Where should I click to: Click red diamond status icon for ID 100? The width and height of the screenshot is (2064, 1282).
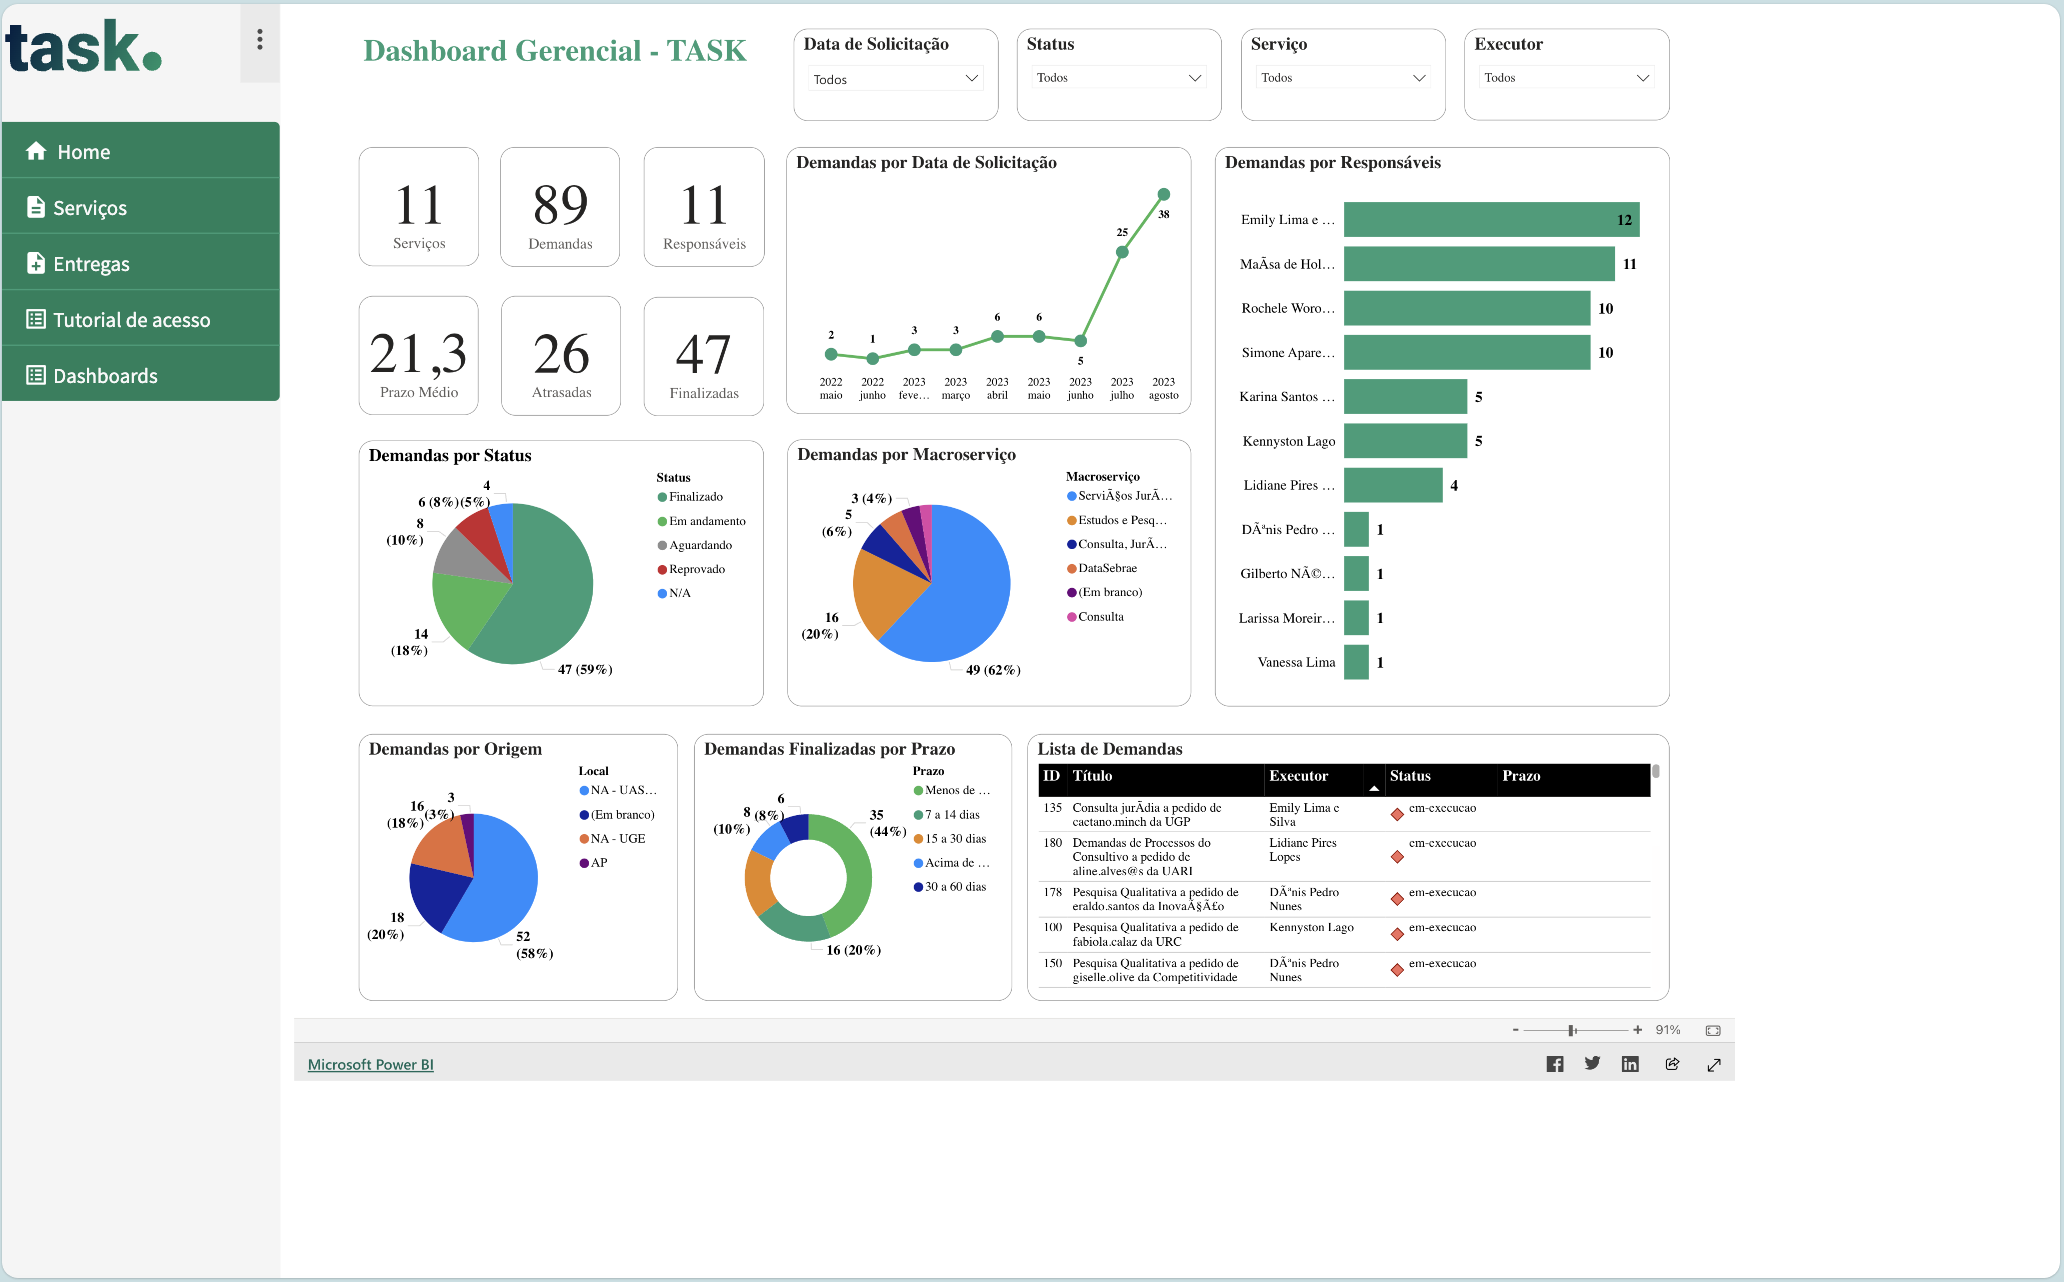pos(1397,934)
